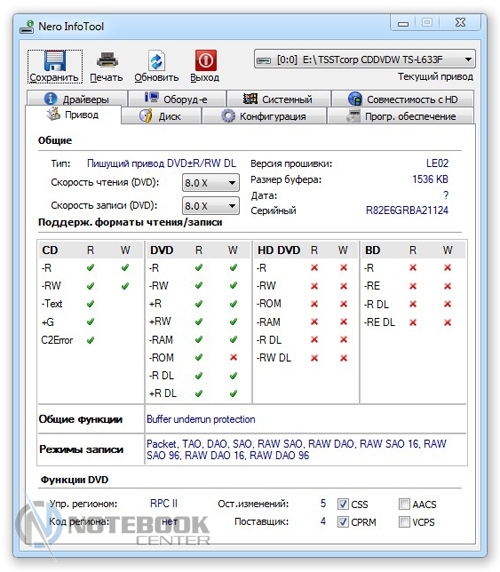Open the Системный tab
The width and height of the screenshot is (500, 572).
[x=279, y=99]
